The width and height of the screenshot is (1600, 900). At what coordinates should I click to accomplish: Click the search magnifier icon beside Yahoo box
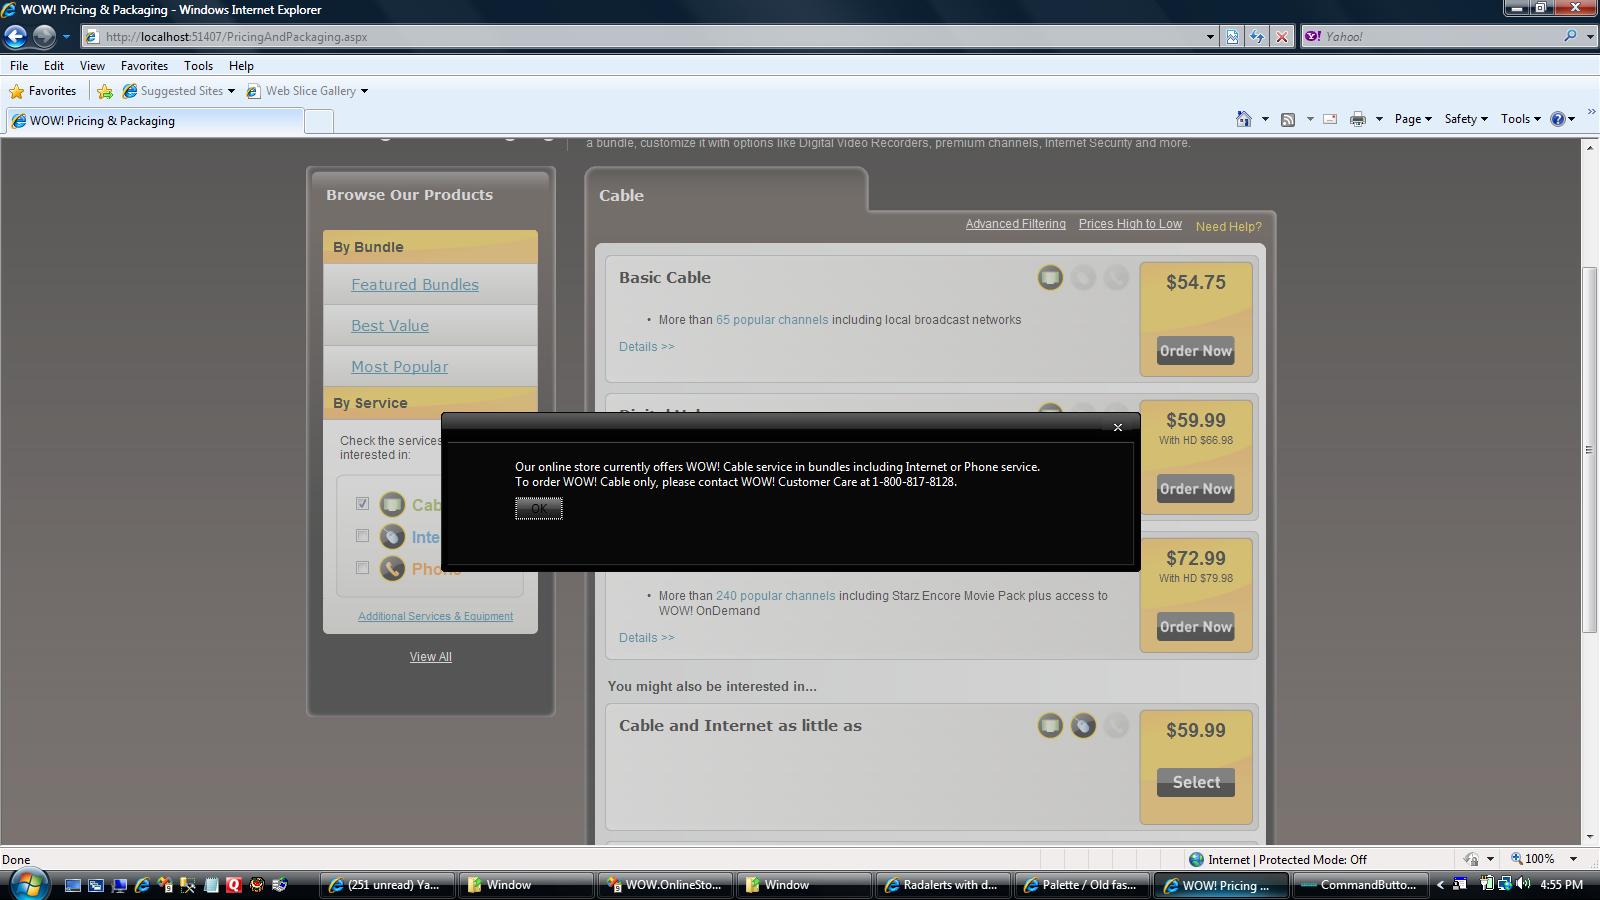pos(1570,36)
